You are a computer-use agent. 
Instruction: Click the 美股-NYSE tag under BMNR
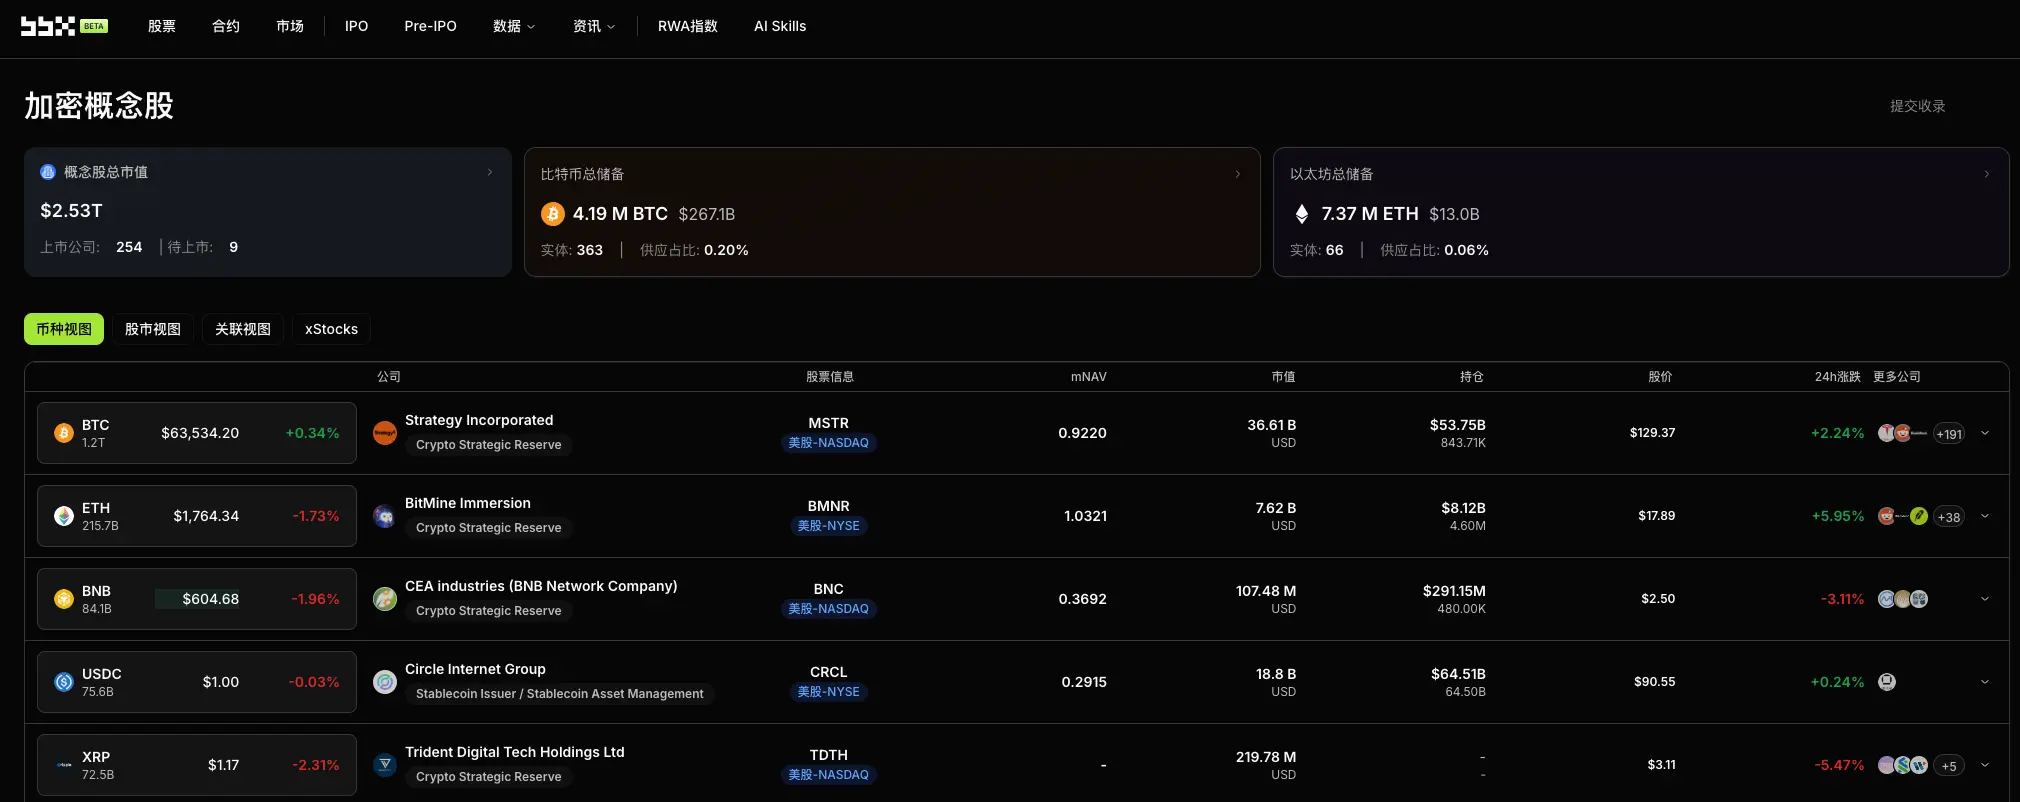[x=828, y=526]
